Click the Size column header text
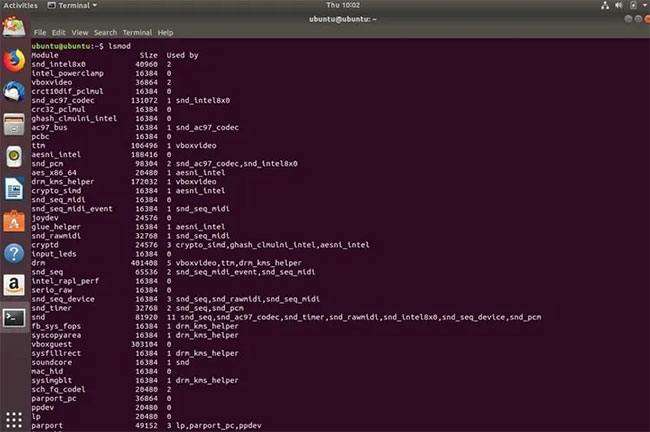 point(148,55)
